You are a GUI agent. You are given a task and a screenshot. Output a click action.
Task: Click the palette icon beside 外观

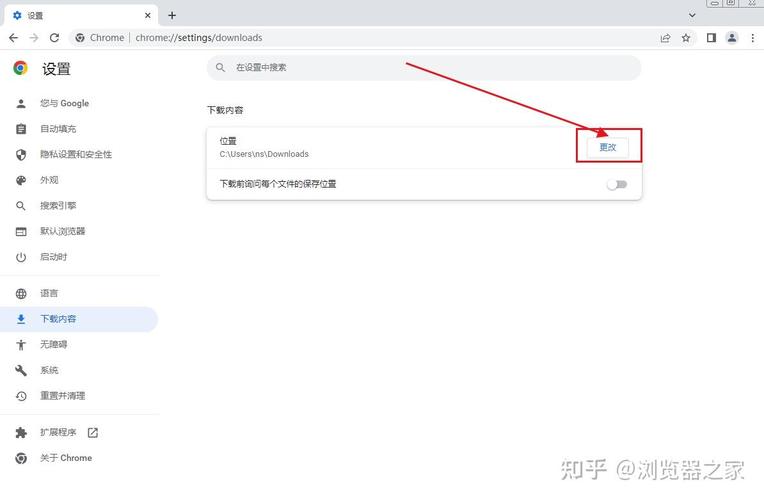click(21, 180)
